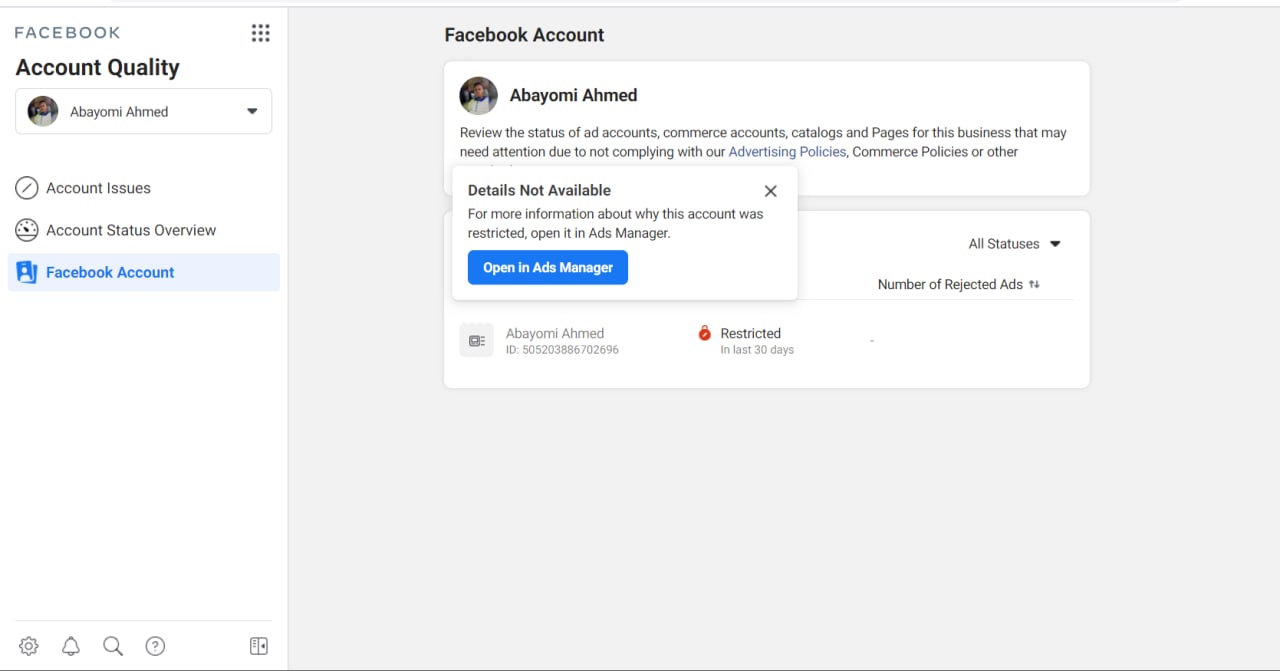Click the red Restricted status icon

click(705, 333)
